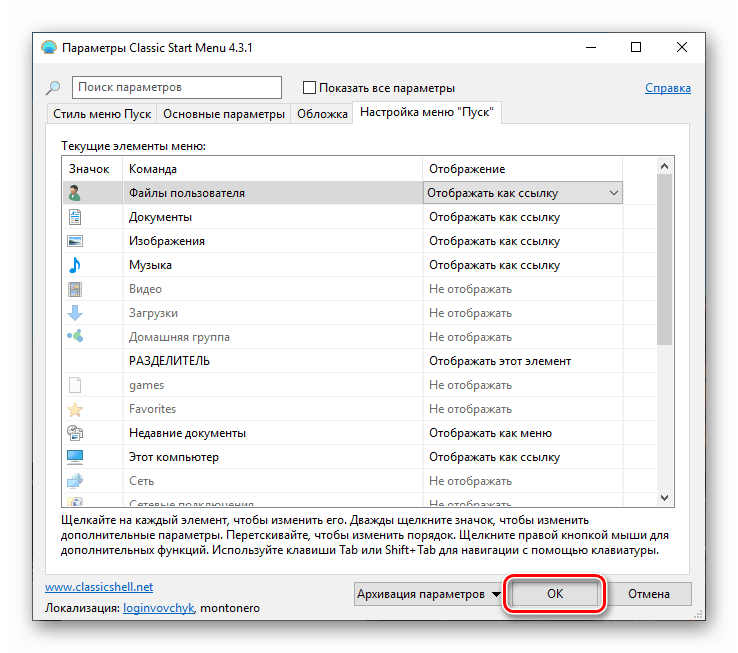Focus the Поиск параметров search field
738x653 pixels.
[x=176, y=88]
